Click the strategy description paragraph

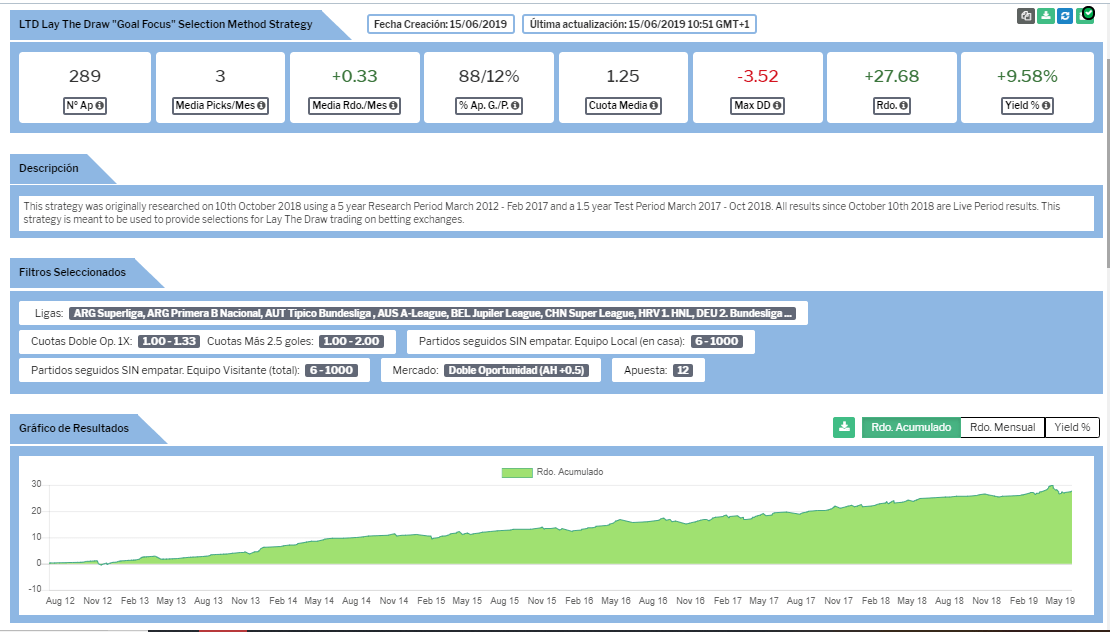(x=542, y=213)
